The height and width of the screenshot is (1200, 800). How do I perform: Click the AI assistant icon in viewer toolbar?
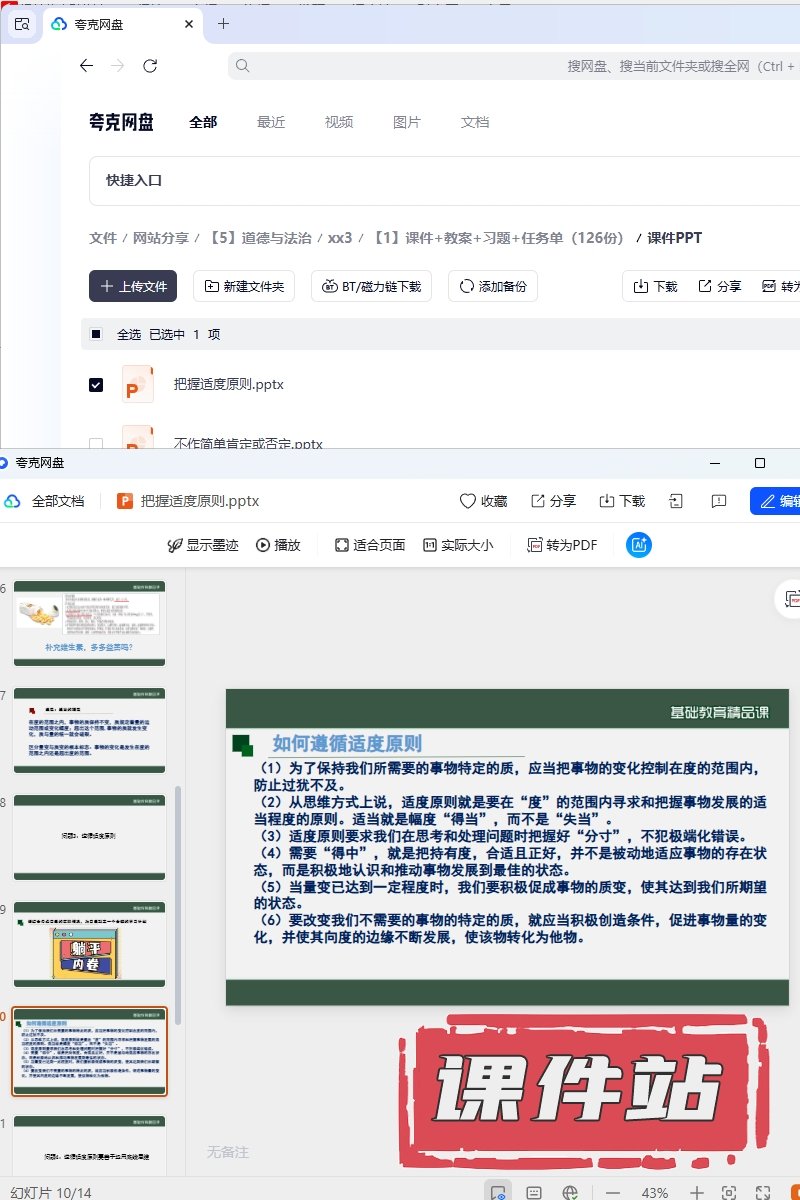tap(639, 545)
